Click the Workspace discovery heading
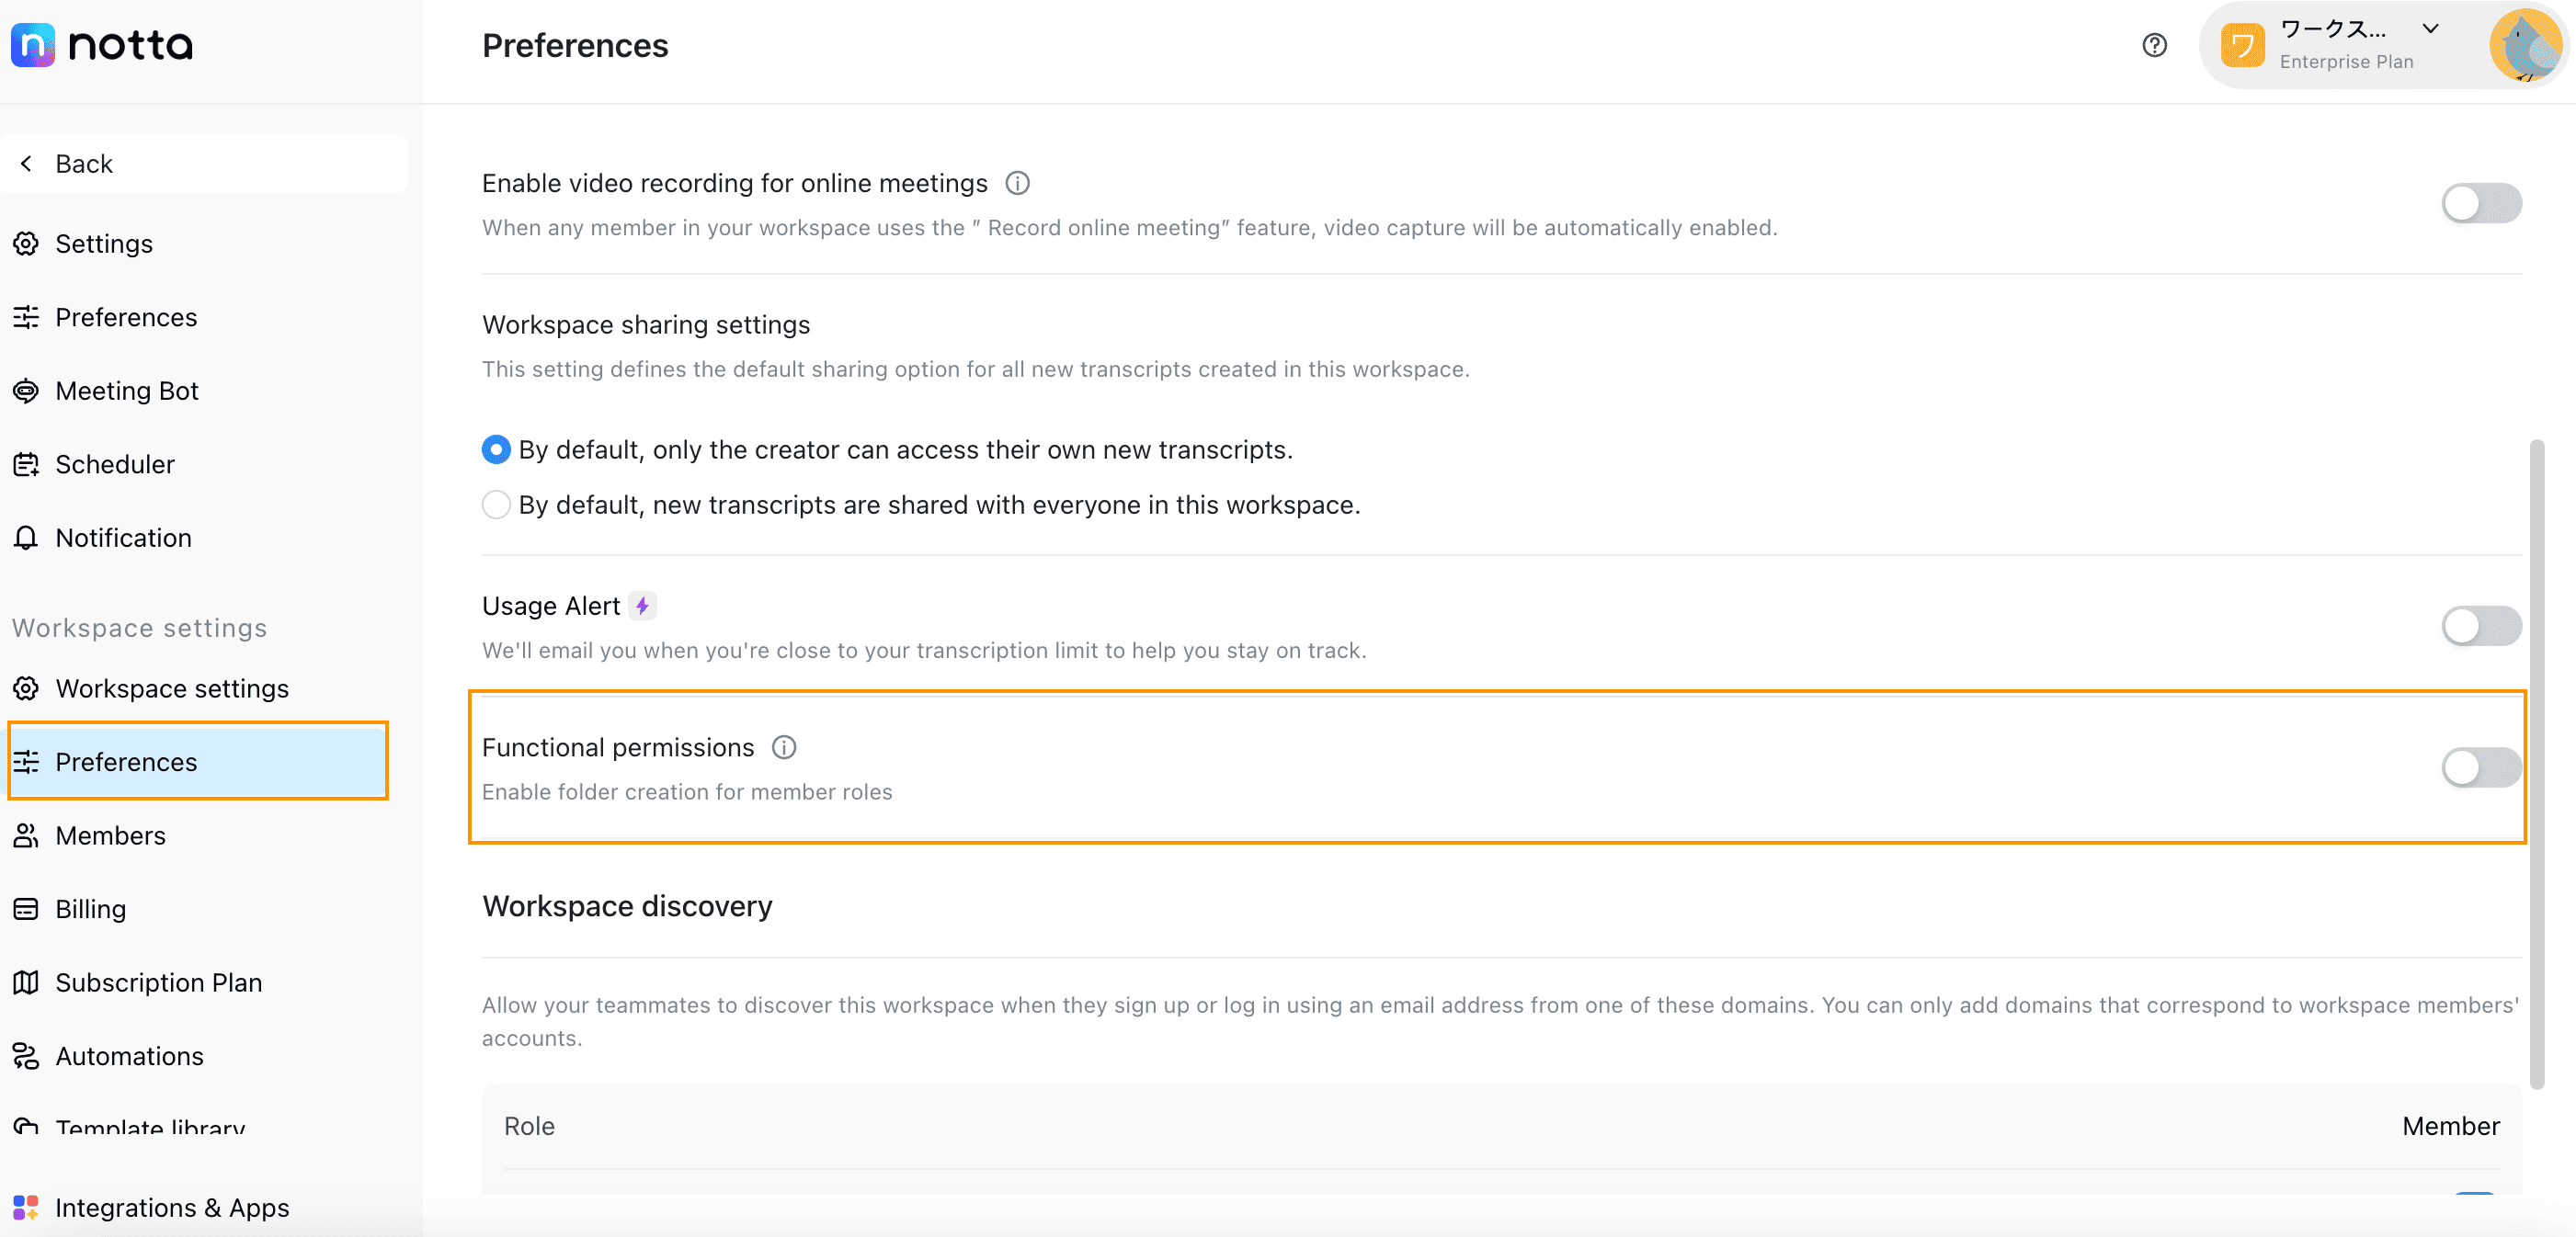The image size is (2576, 1237). pos(627,905)
